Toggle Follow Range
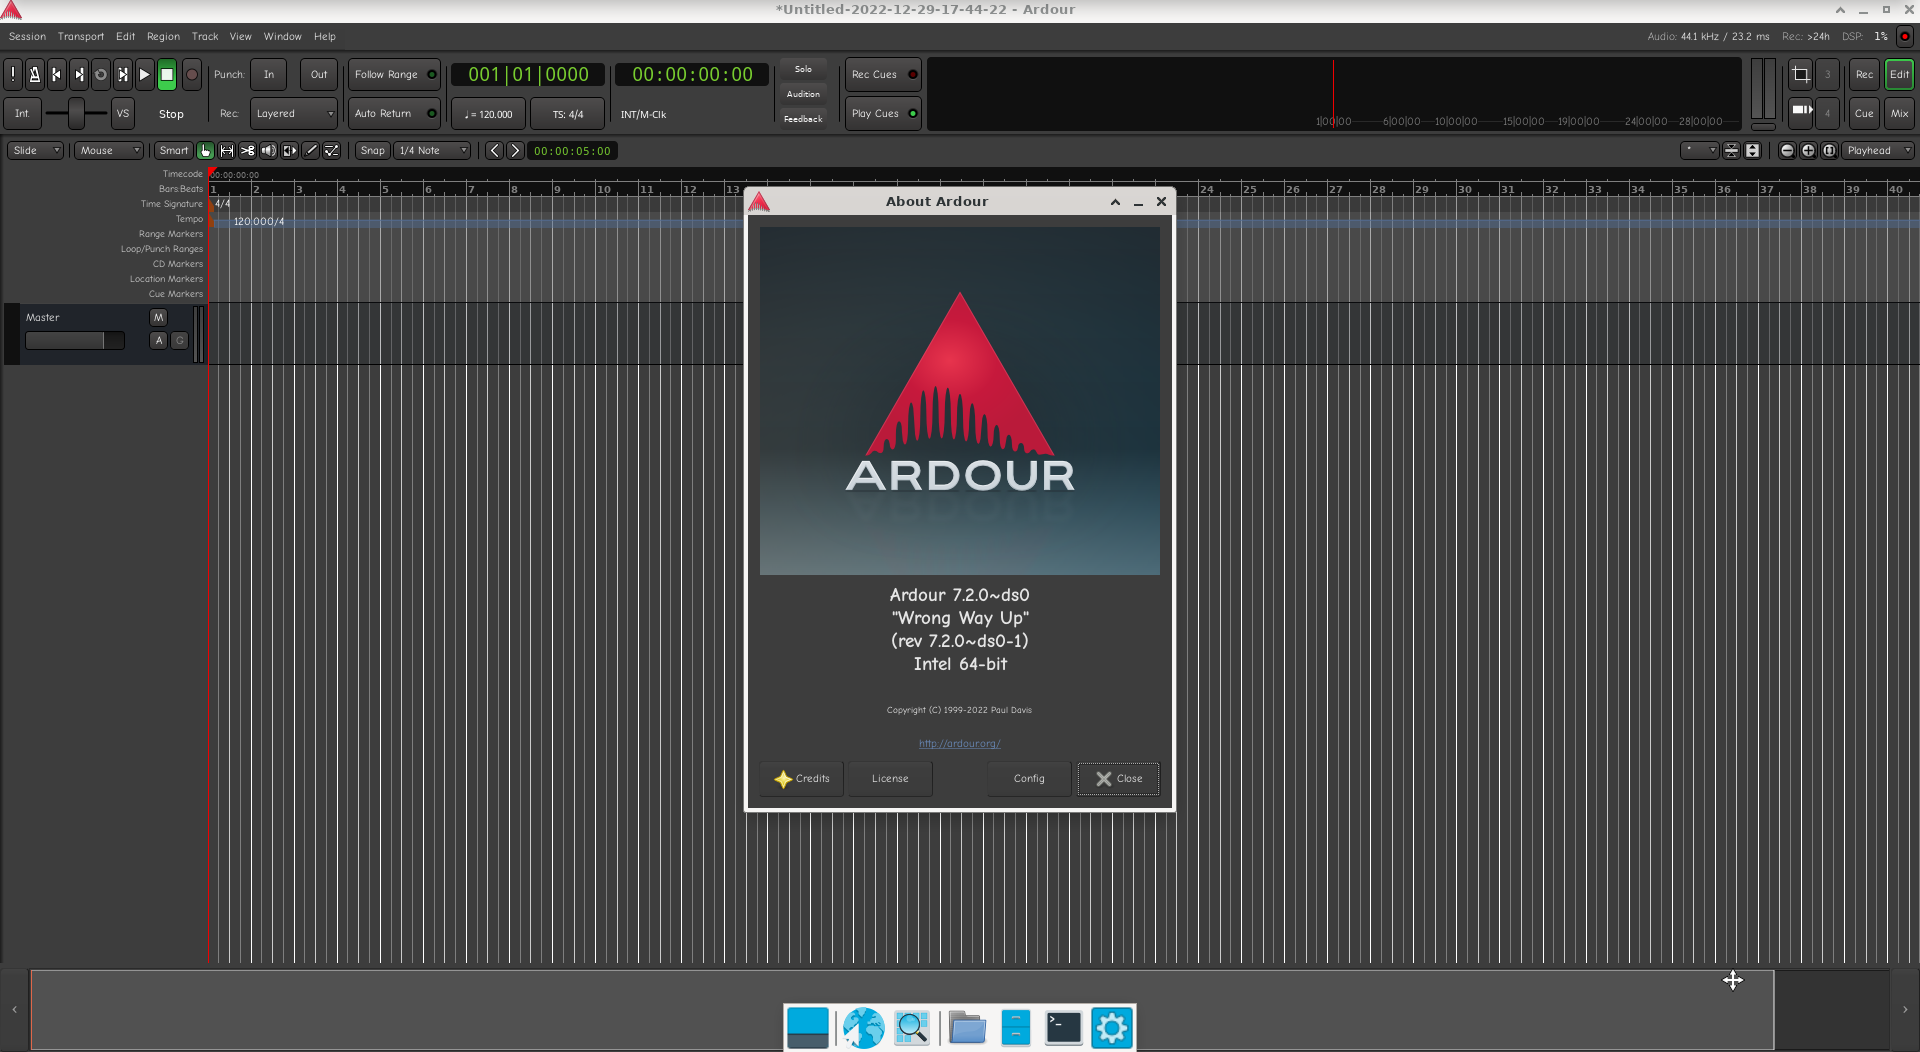1920x1052 pixels. coord(394,75)
